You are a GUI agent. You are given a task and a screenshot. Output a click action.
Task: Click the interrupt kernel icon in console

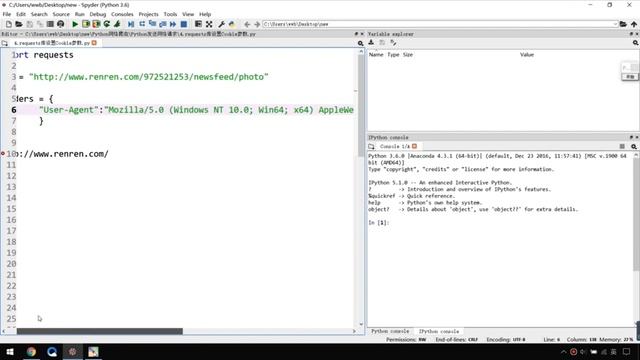pos(622,146)
